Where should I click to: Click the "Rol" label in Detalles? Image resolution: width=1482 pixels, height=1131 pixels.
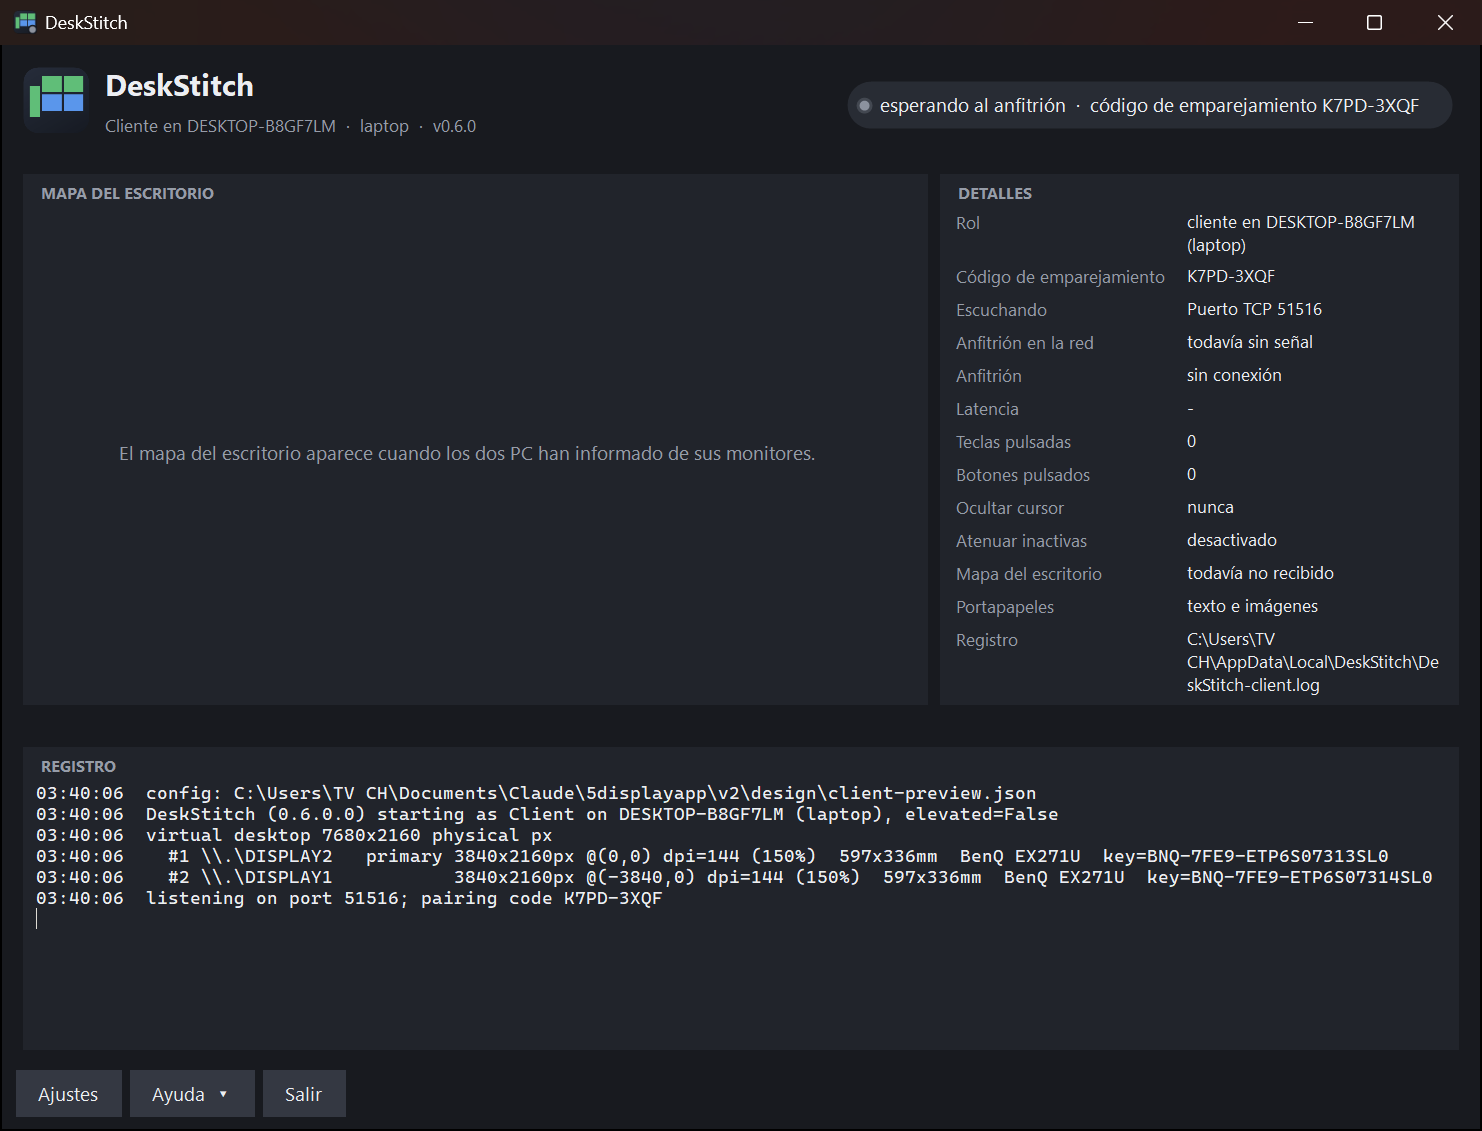968,223
